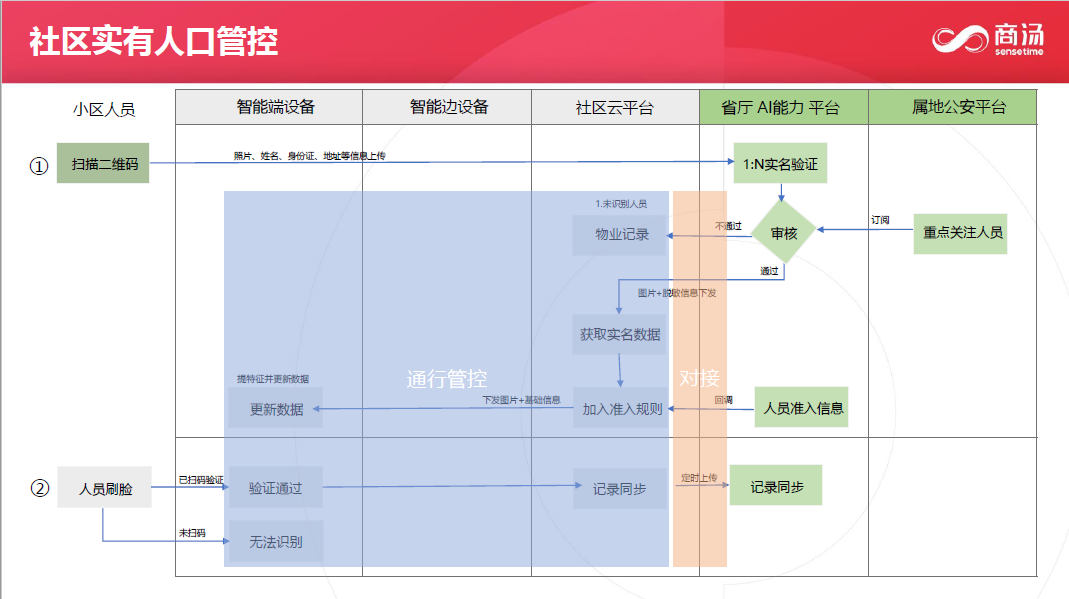Viewport: 1069px width, 599px height.
Task: Select the 社区云平台 column header
Action: click(x=616, y=107)
